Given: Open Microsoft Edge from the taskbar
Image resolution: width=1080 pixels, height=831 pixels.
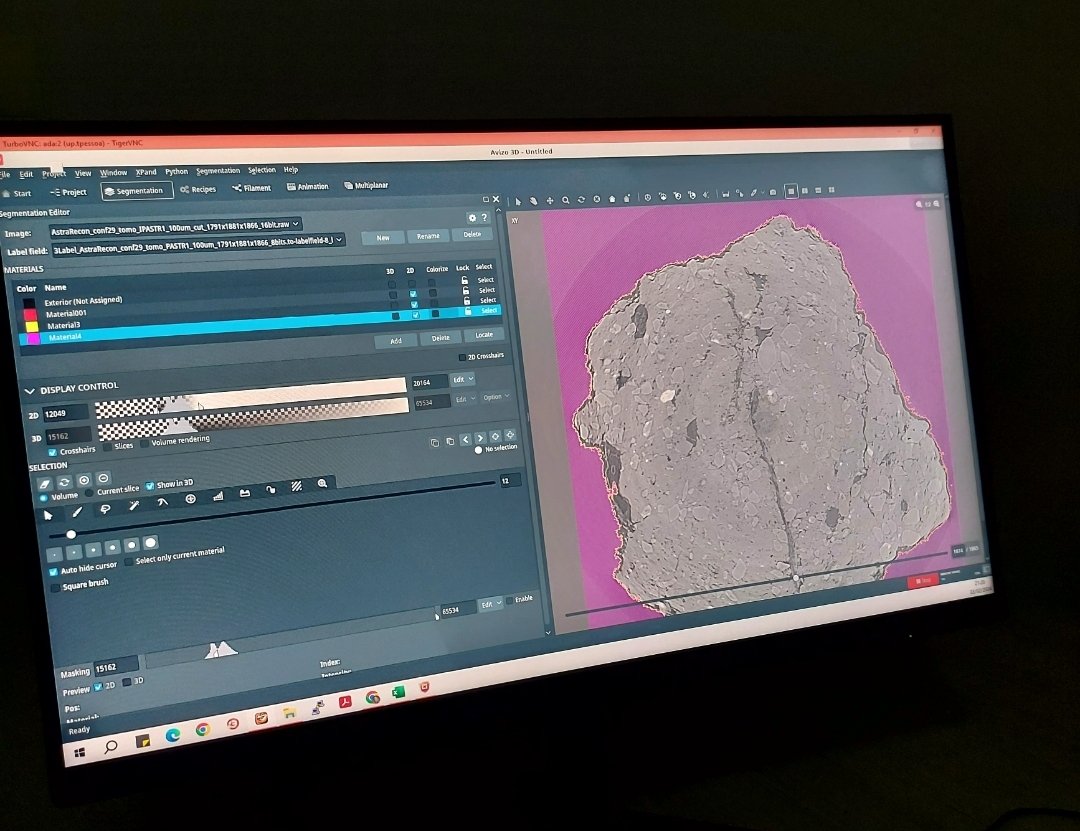Looking at the screenshot, I should (172, 735).
